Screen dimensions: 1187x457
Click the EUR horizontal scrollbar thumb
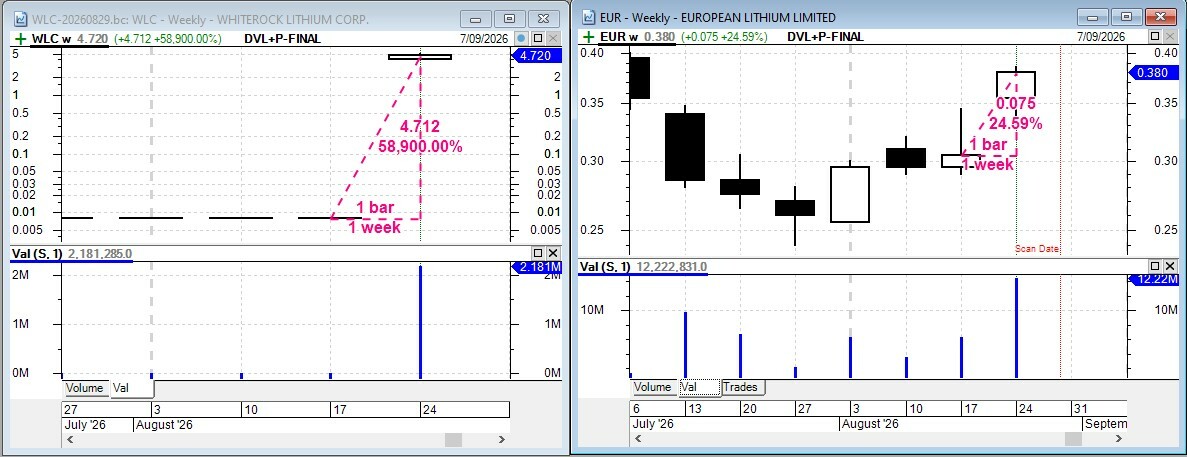(1073, 439)
